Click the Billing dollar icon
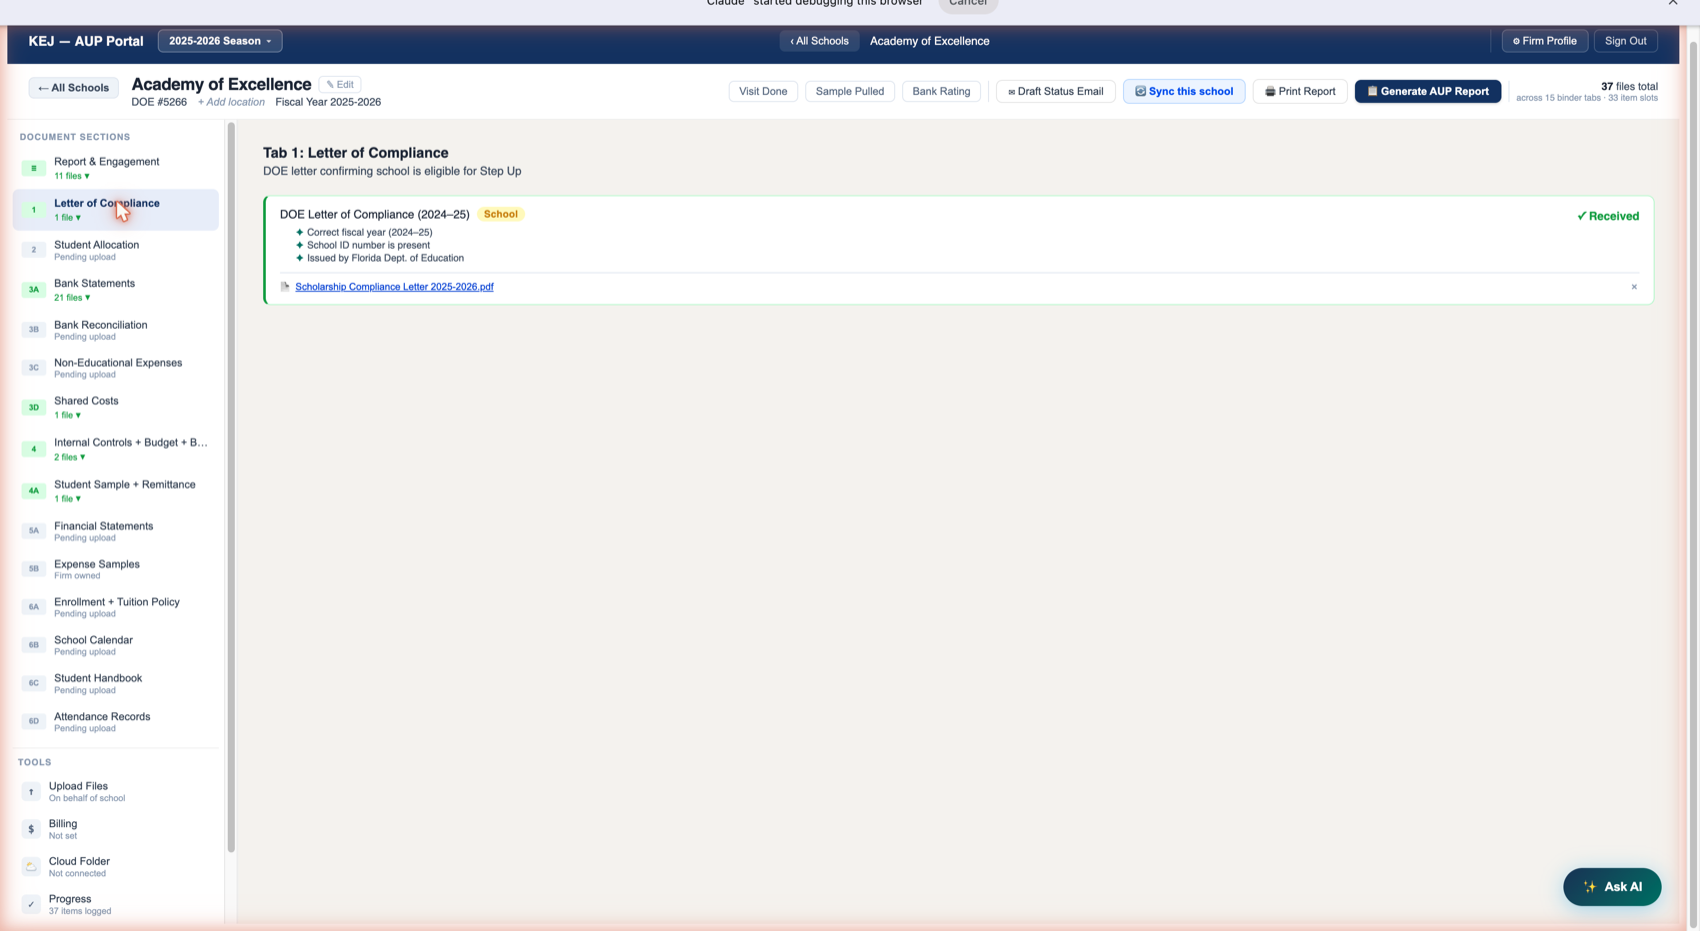The width and height of the screenshot is (1700, 931). click(x=31, y=829)
